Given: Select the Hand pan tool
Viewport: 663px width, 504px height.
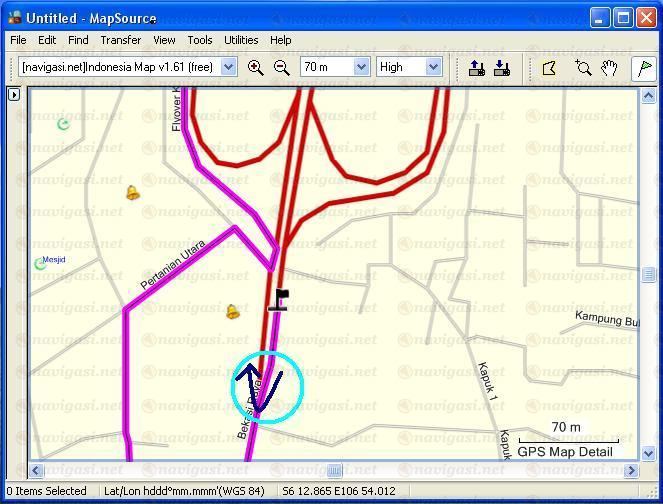Looking at the screenshot, I should point(609,67).
